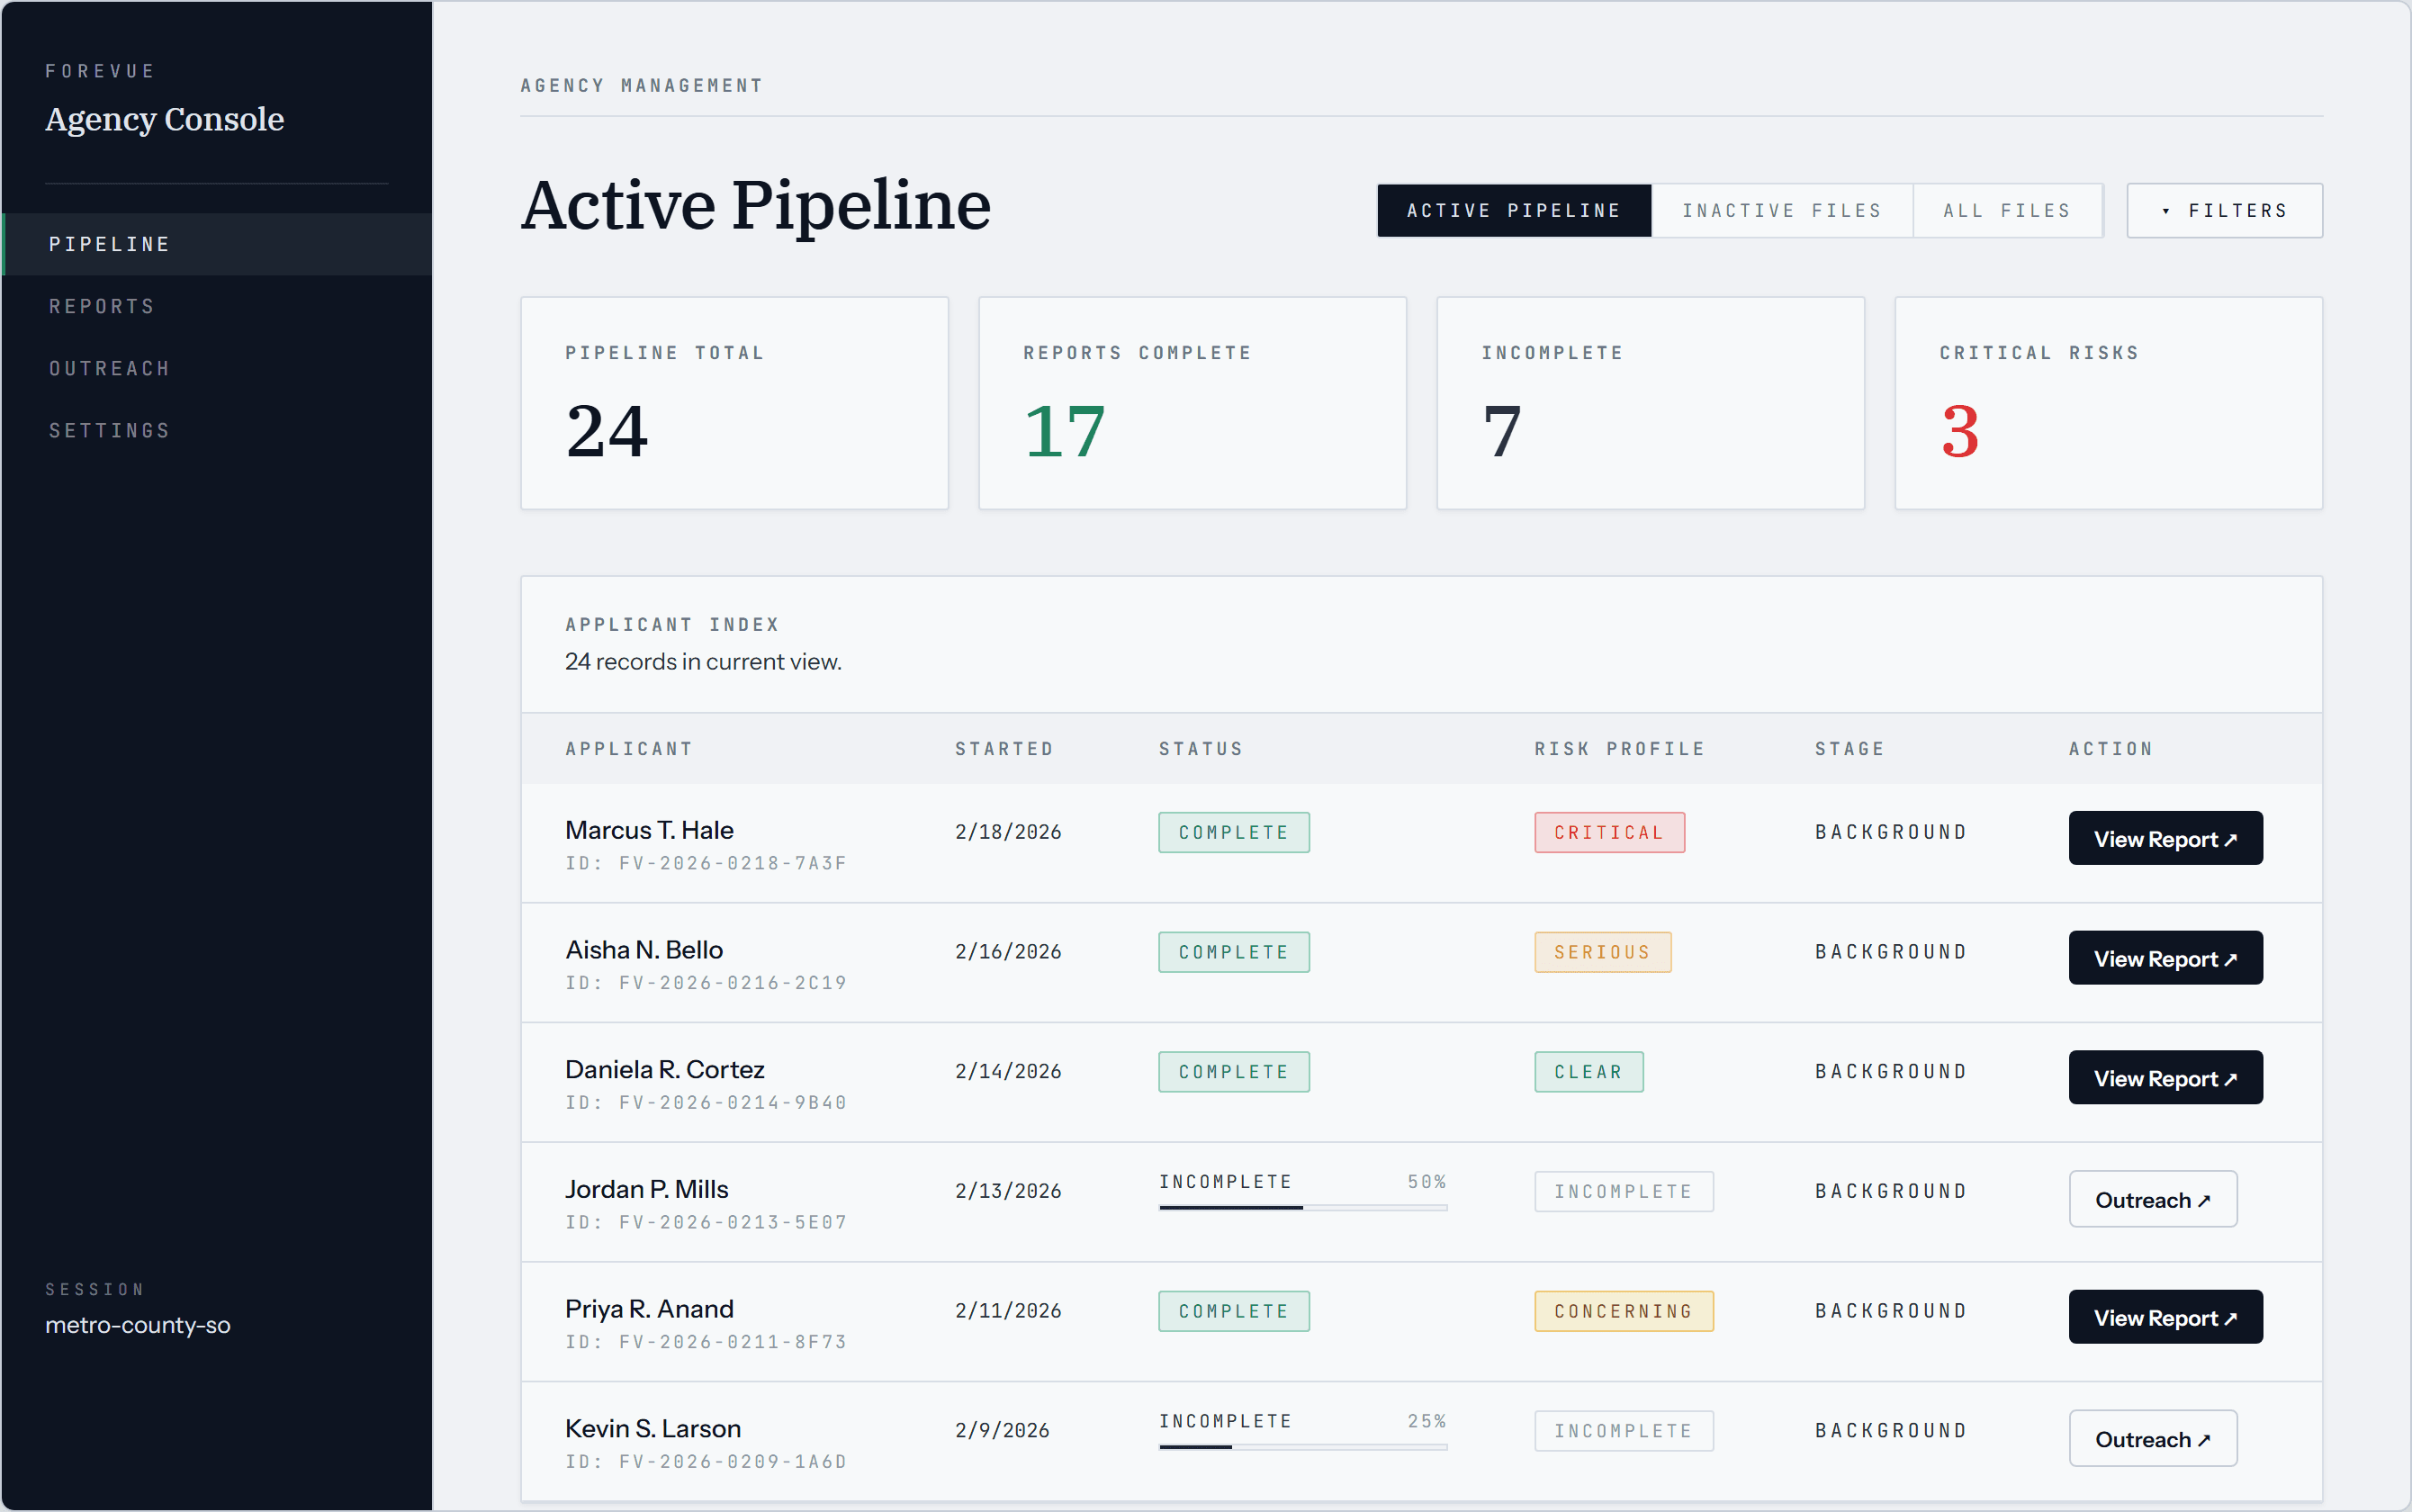
Task: Click Jordan P. Mills Incomplete risk badge
Action: [1623, 1191]
